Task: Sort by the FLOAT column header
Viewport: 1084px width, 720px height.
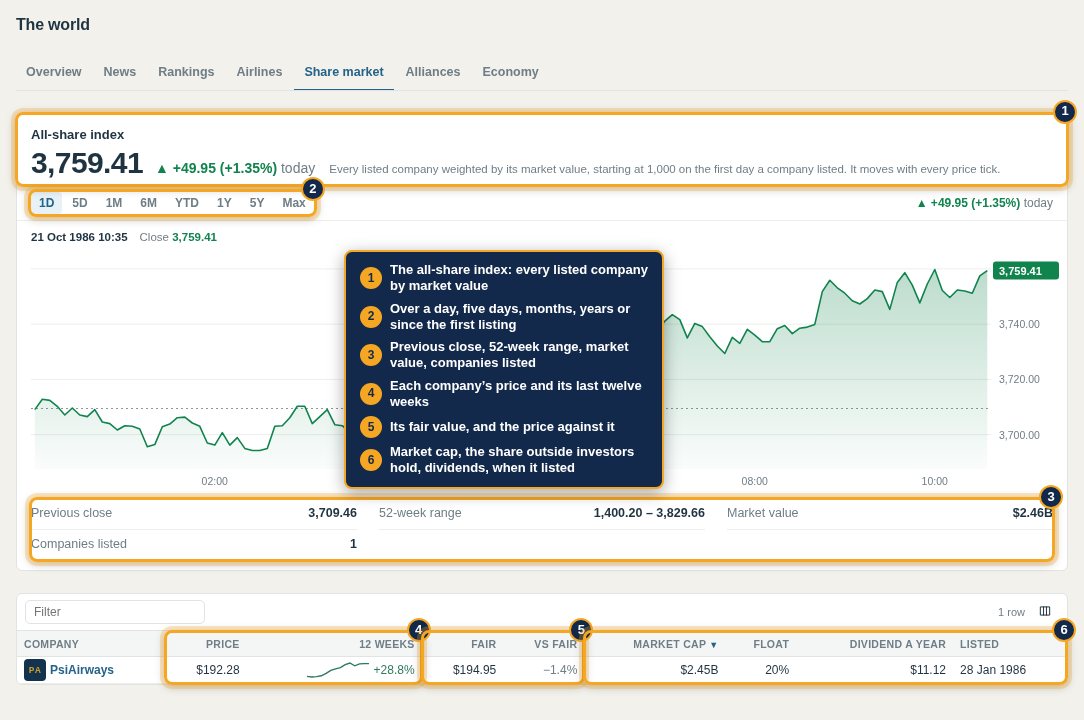Action: (771, 644)
